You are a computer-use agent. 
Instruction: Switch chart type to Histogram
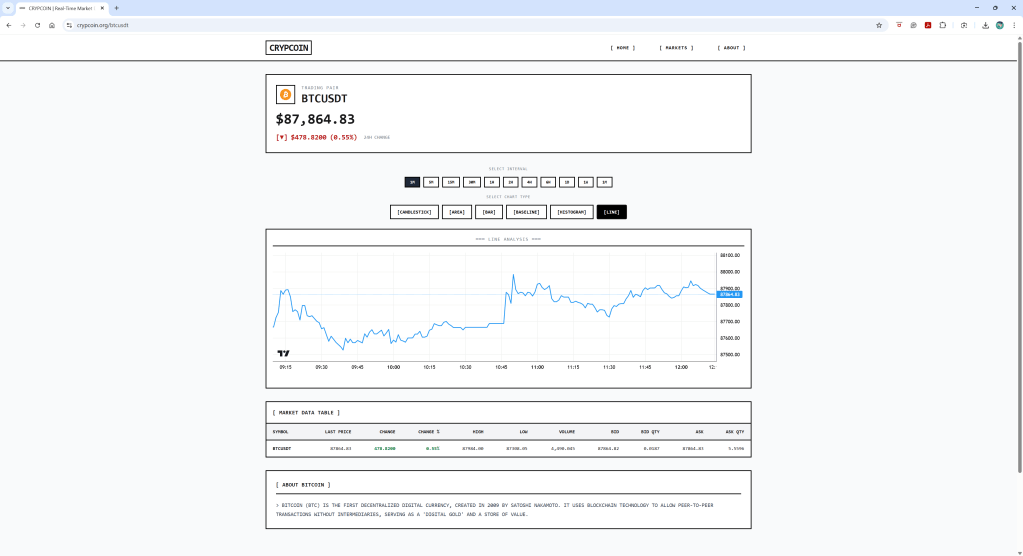click(571, 212)
